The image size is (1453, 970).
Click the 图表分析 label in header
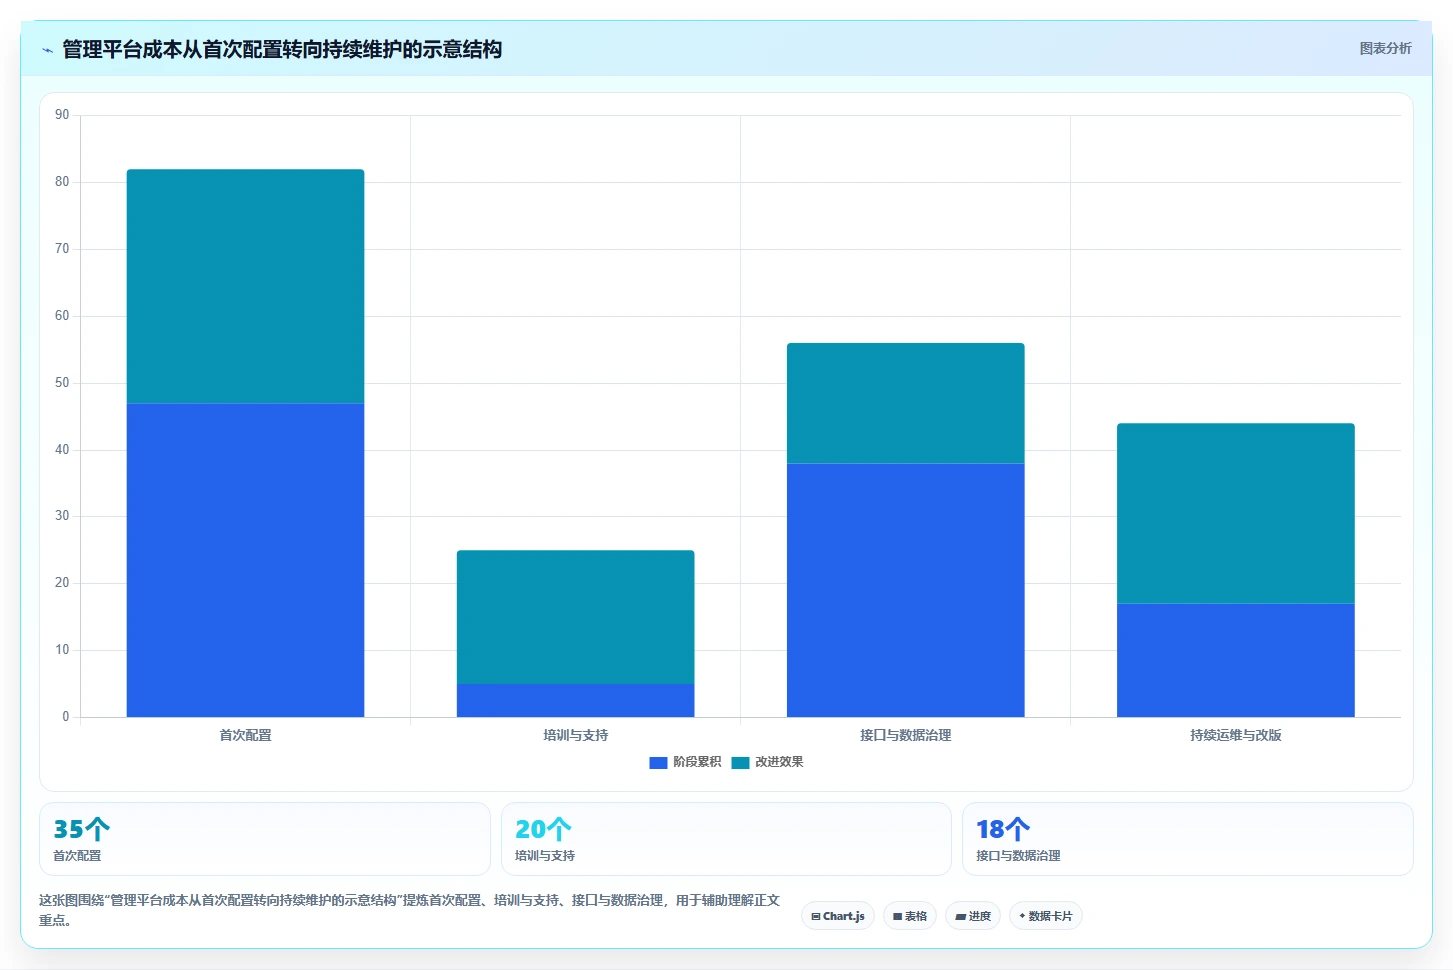(1385, 48)
